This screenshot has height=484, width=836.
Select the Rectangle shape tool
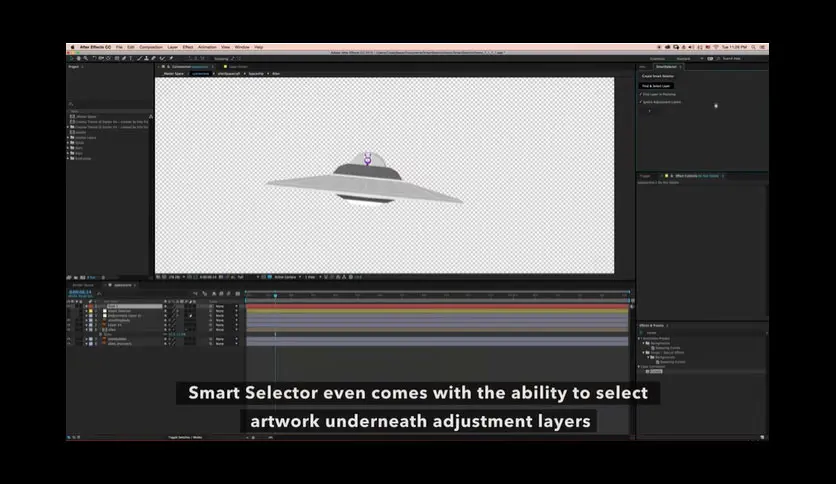pos(117,59)
